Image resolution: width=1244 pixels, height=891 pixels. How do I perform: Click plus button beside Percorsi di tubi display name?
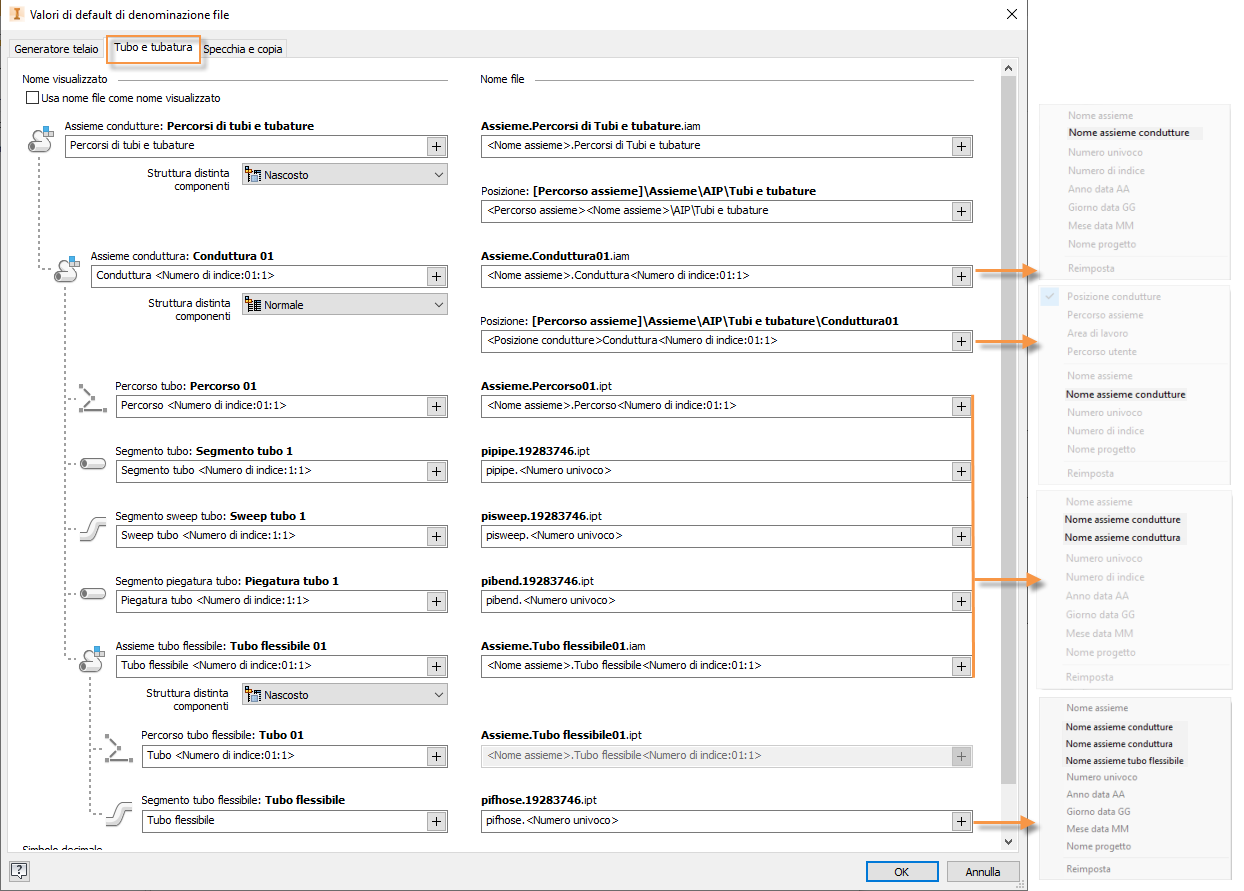coord(437,146)
